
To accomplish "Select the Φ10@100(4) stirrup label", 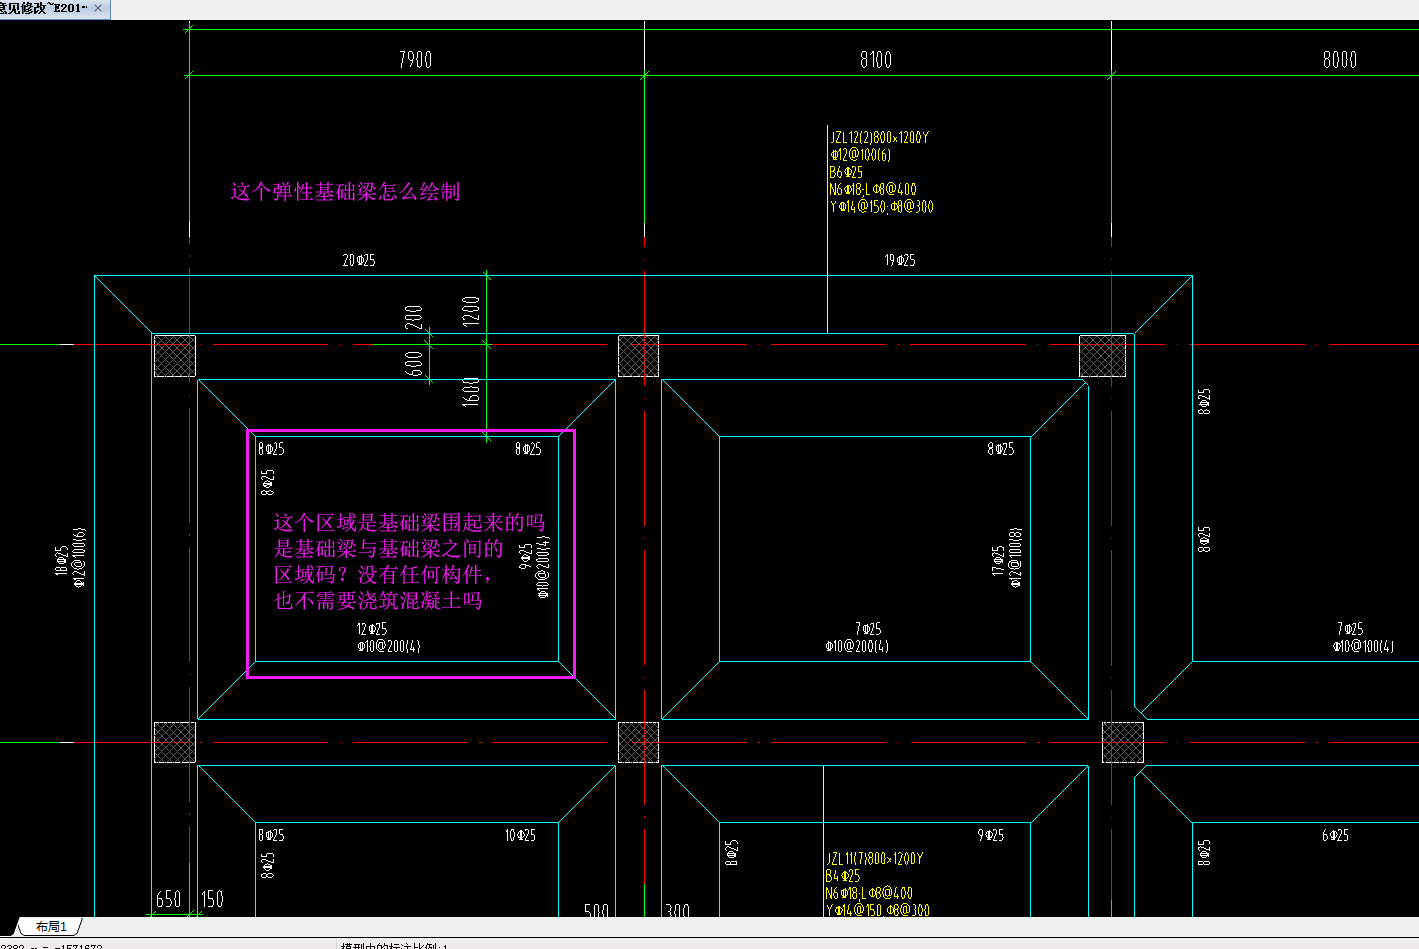I will coord(1363,647).
